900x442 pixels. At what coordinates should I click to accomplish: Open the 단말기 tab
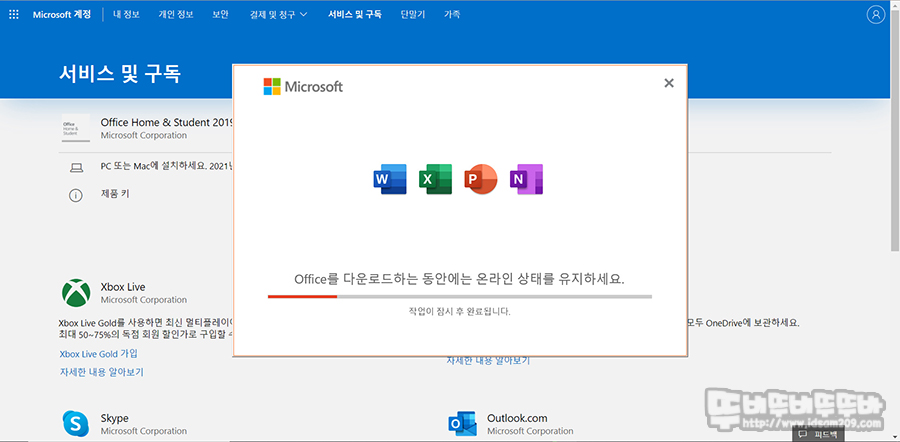413,15
